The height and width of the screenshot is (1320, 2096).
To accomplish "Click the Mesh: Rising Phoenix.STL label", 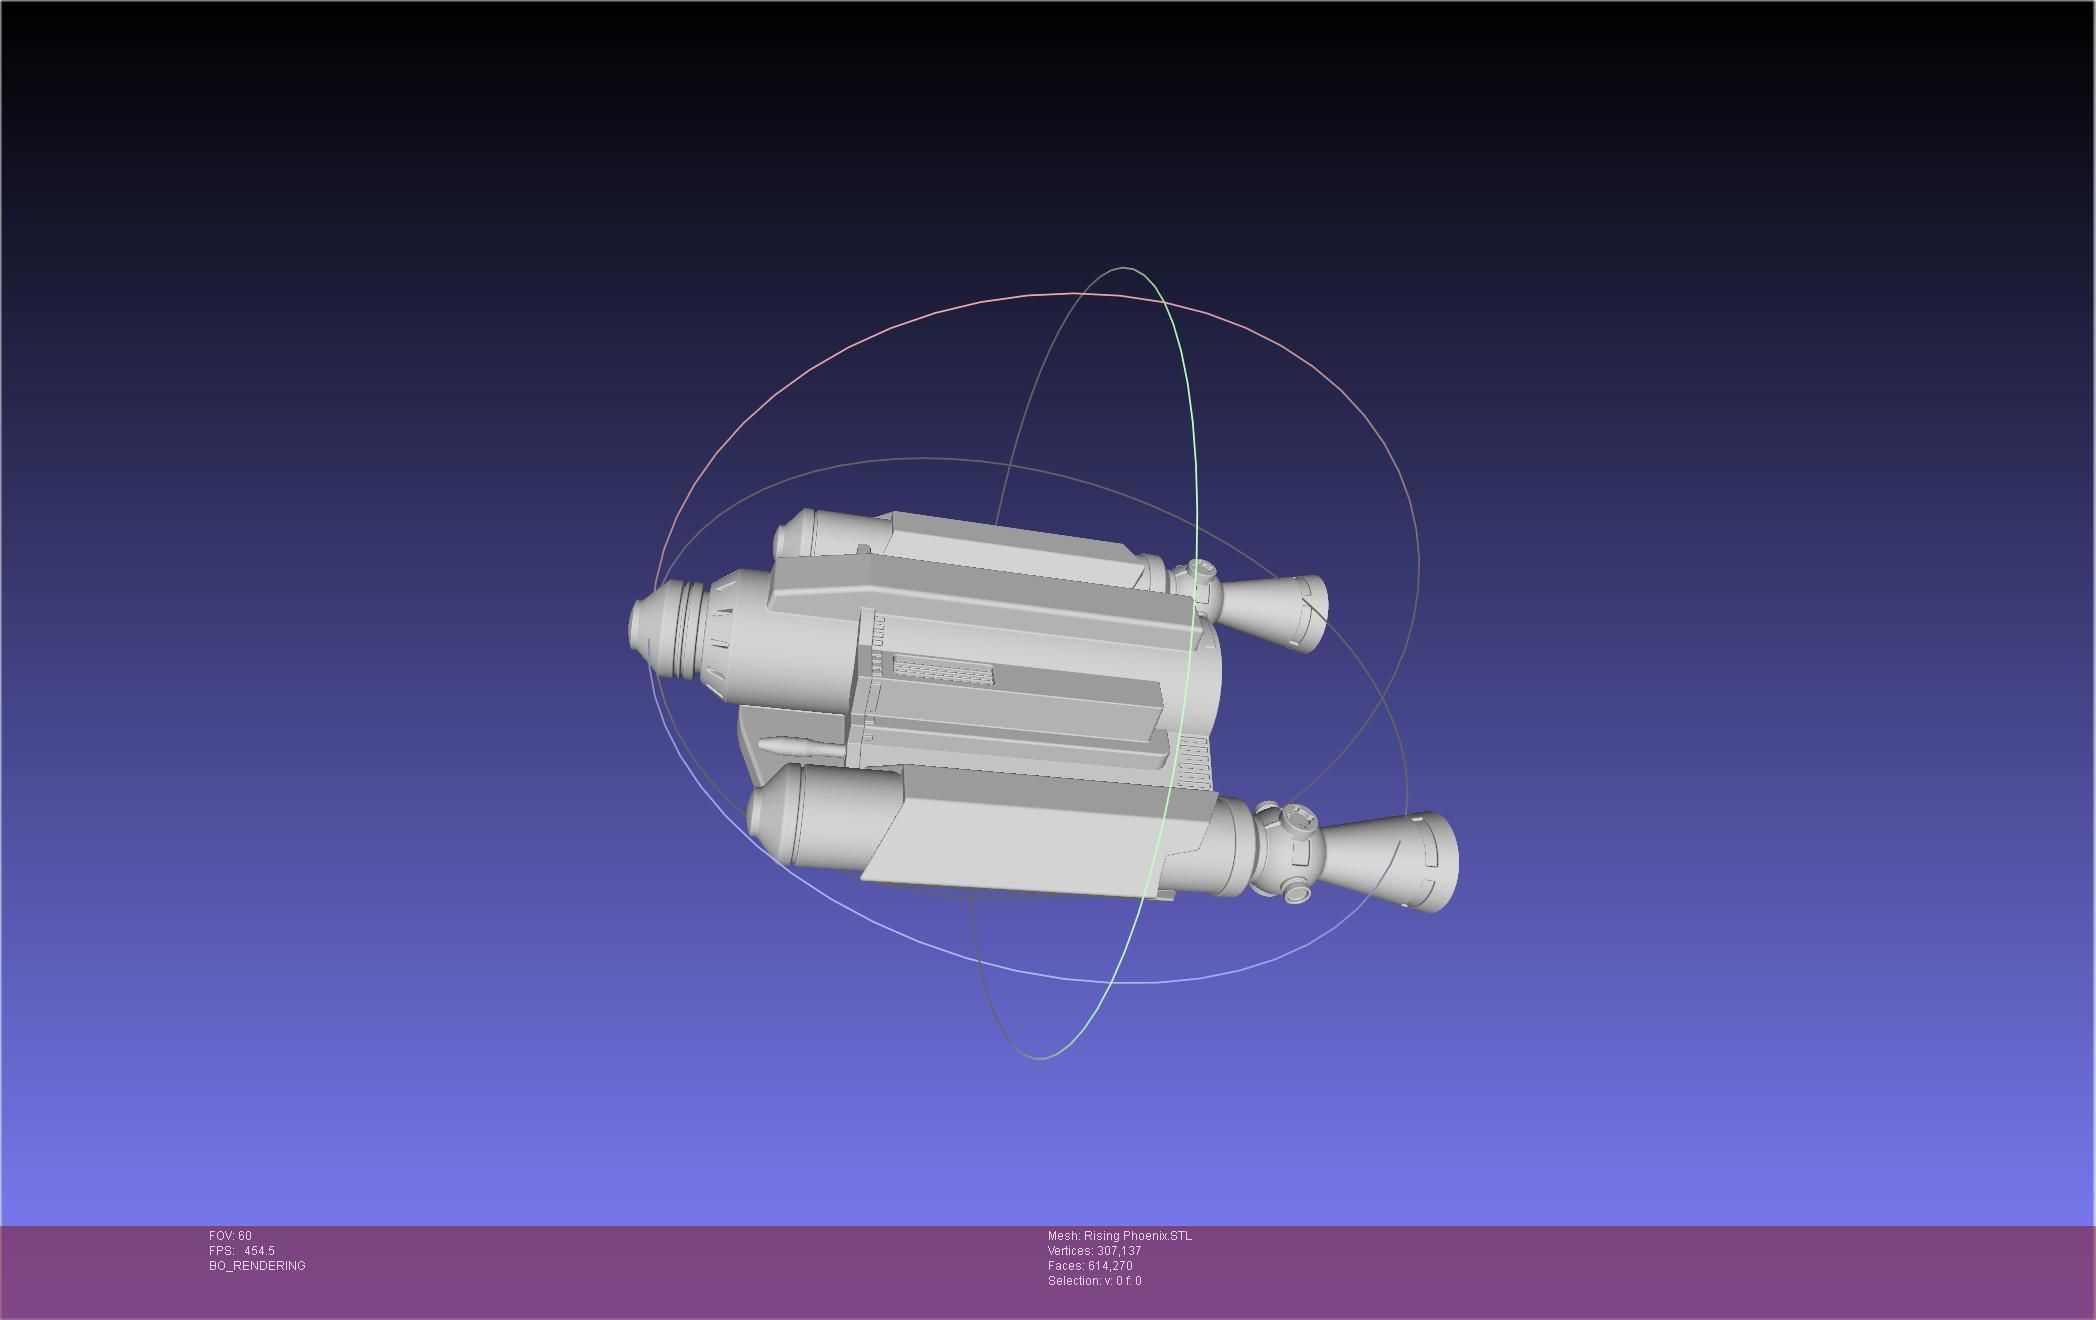I will (1120, 1236).
